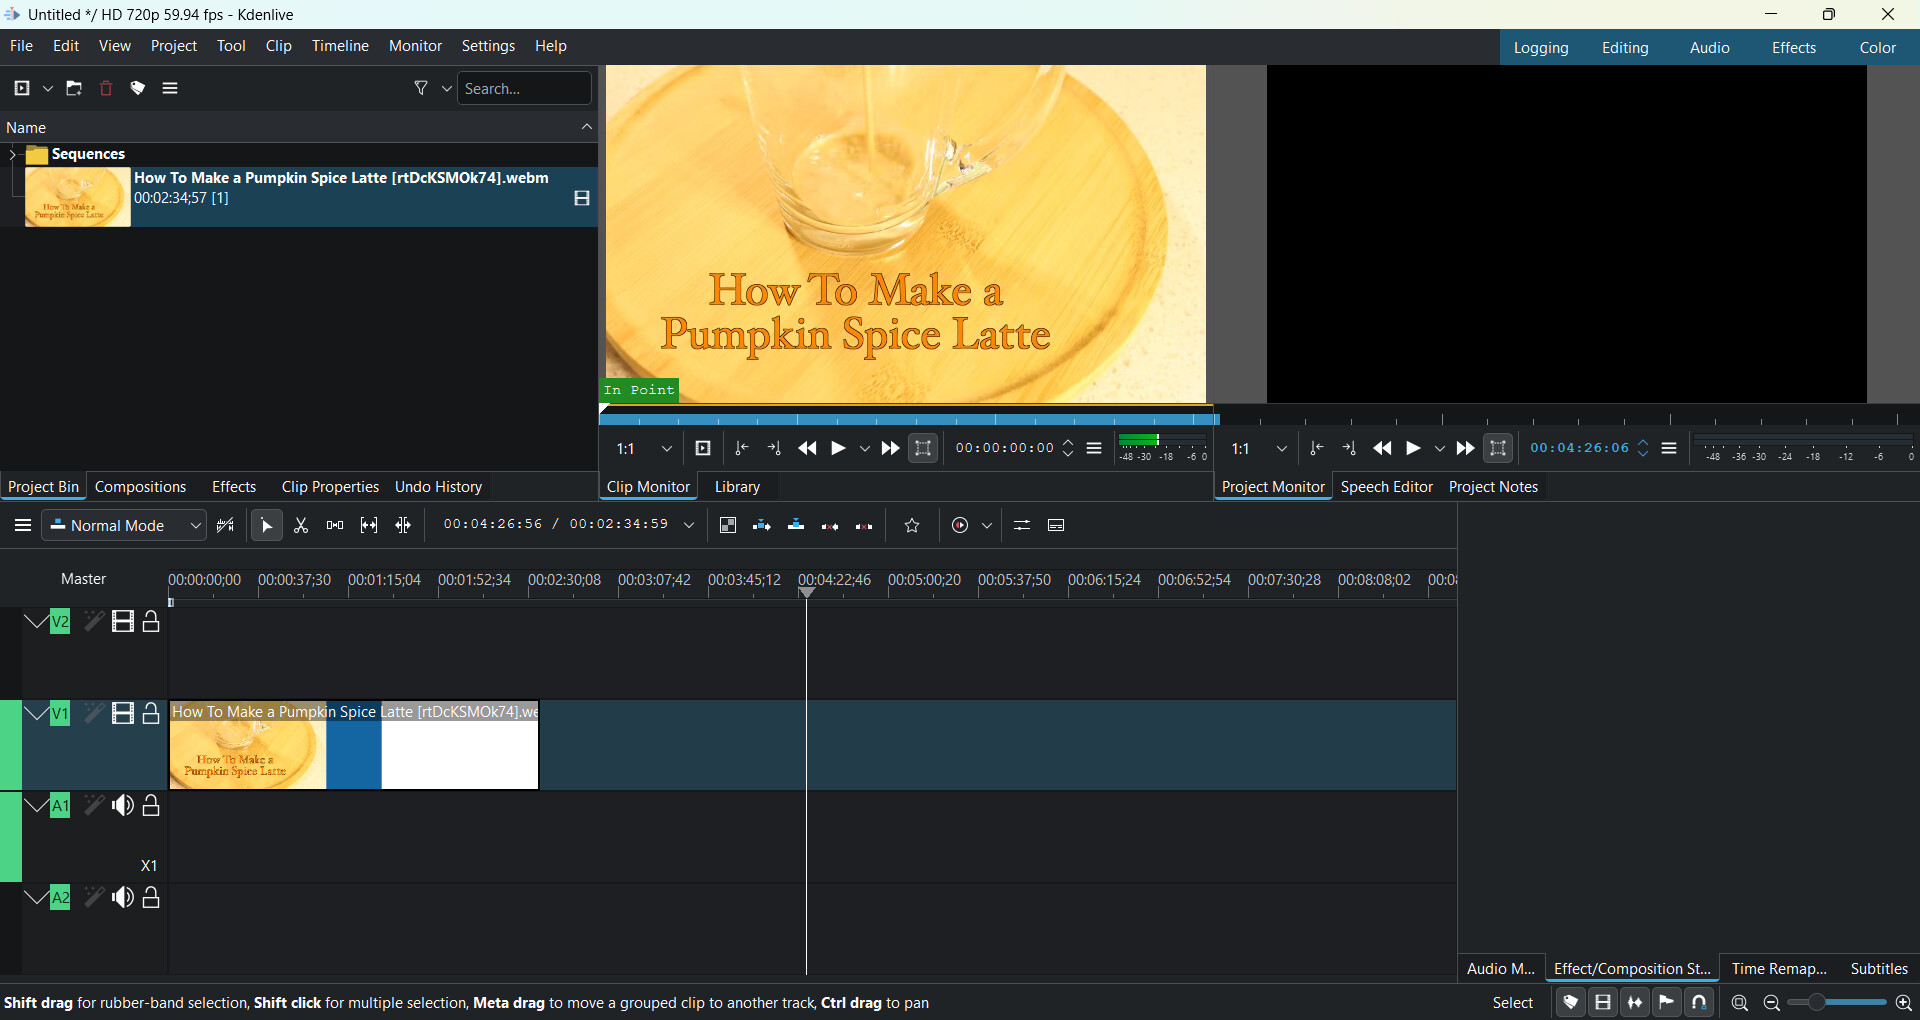
Task: Collapse the V1 track chevron
Action: click(36, 714)
